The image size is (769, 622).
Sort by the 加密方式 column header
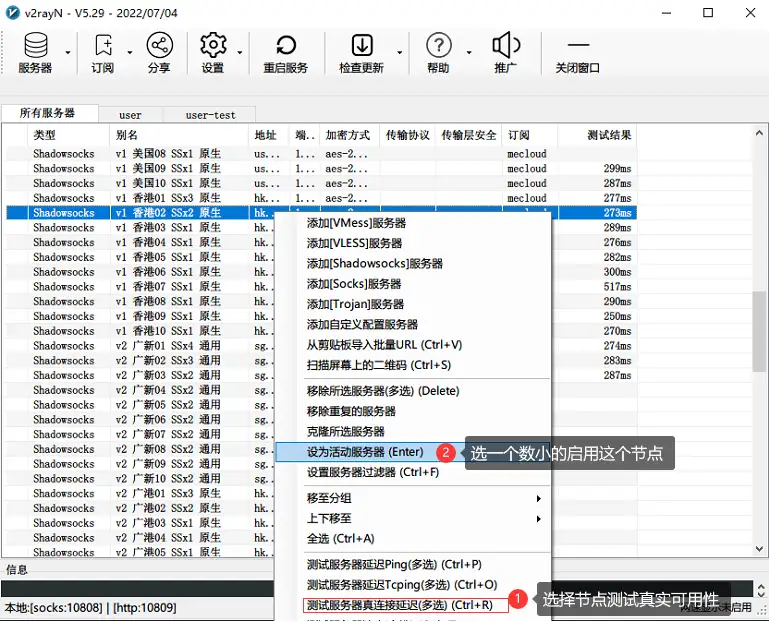point(350,135)
